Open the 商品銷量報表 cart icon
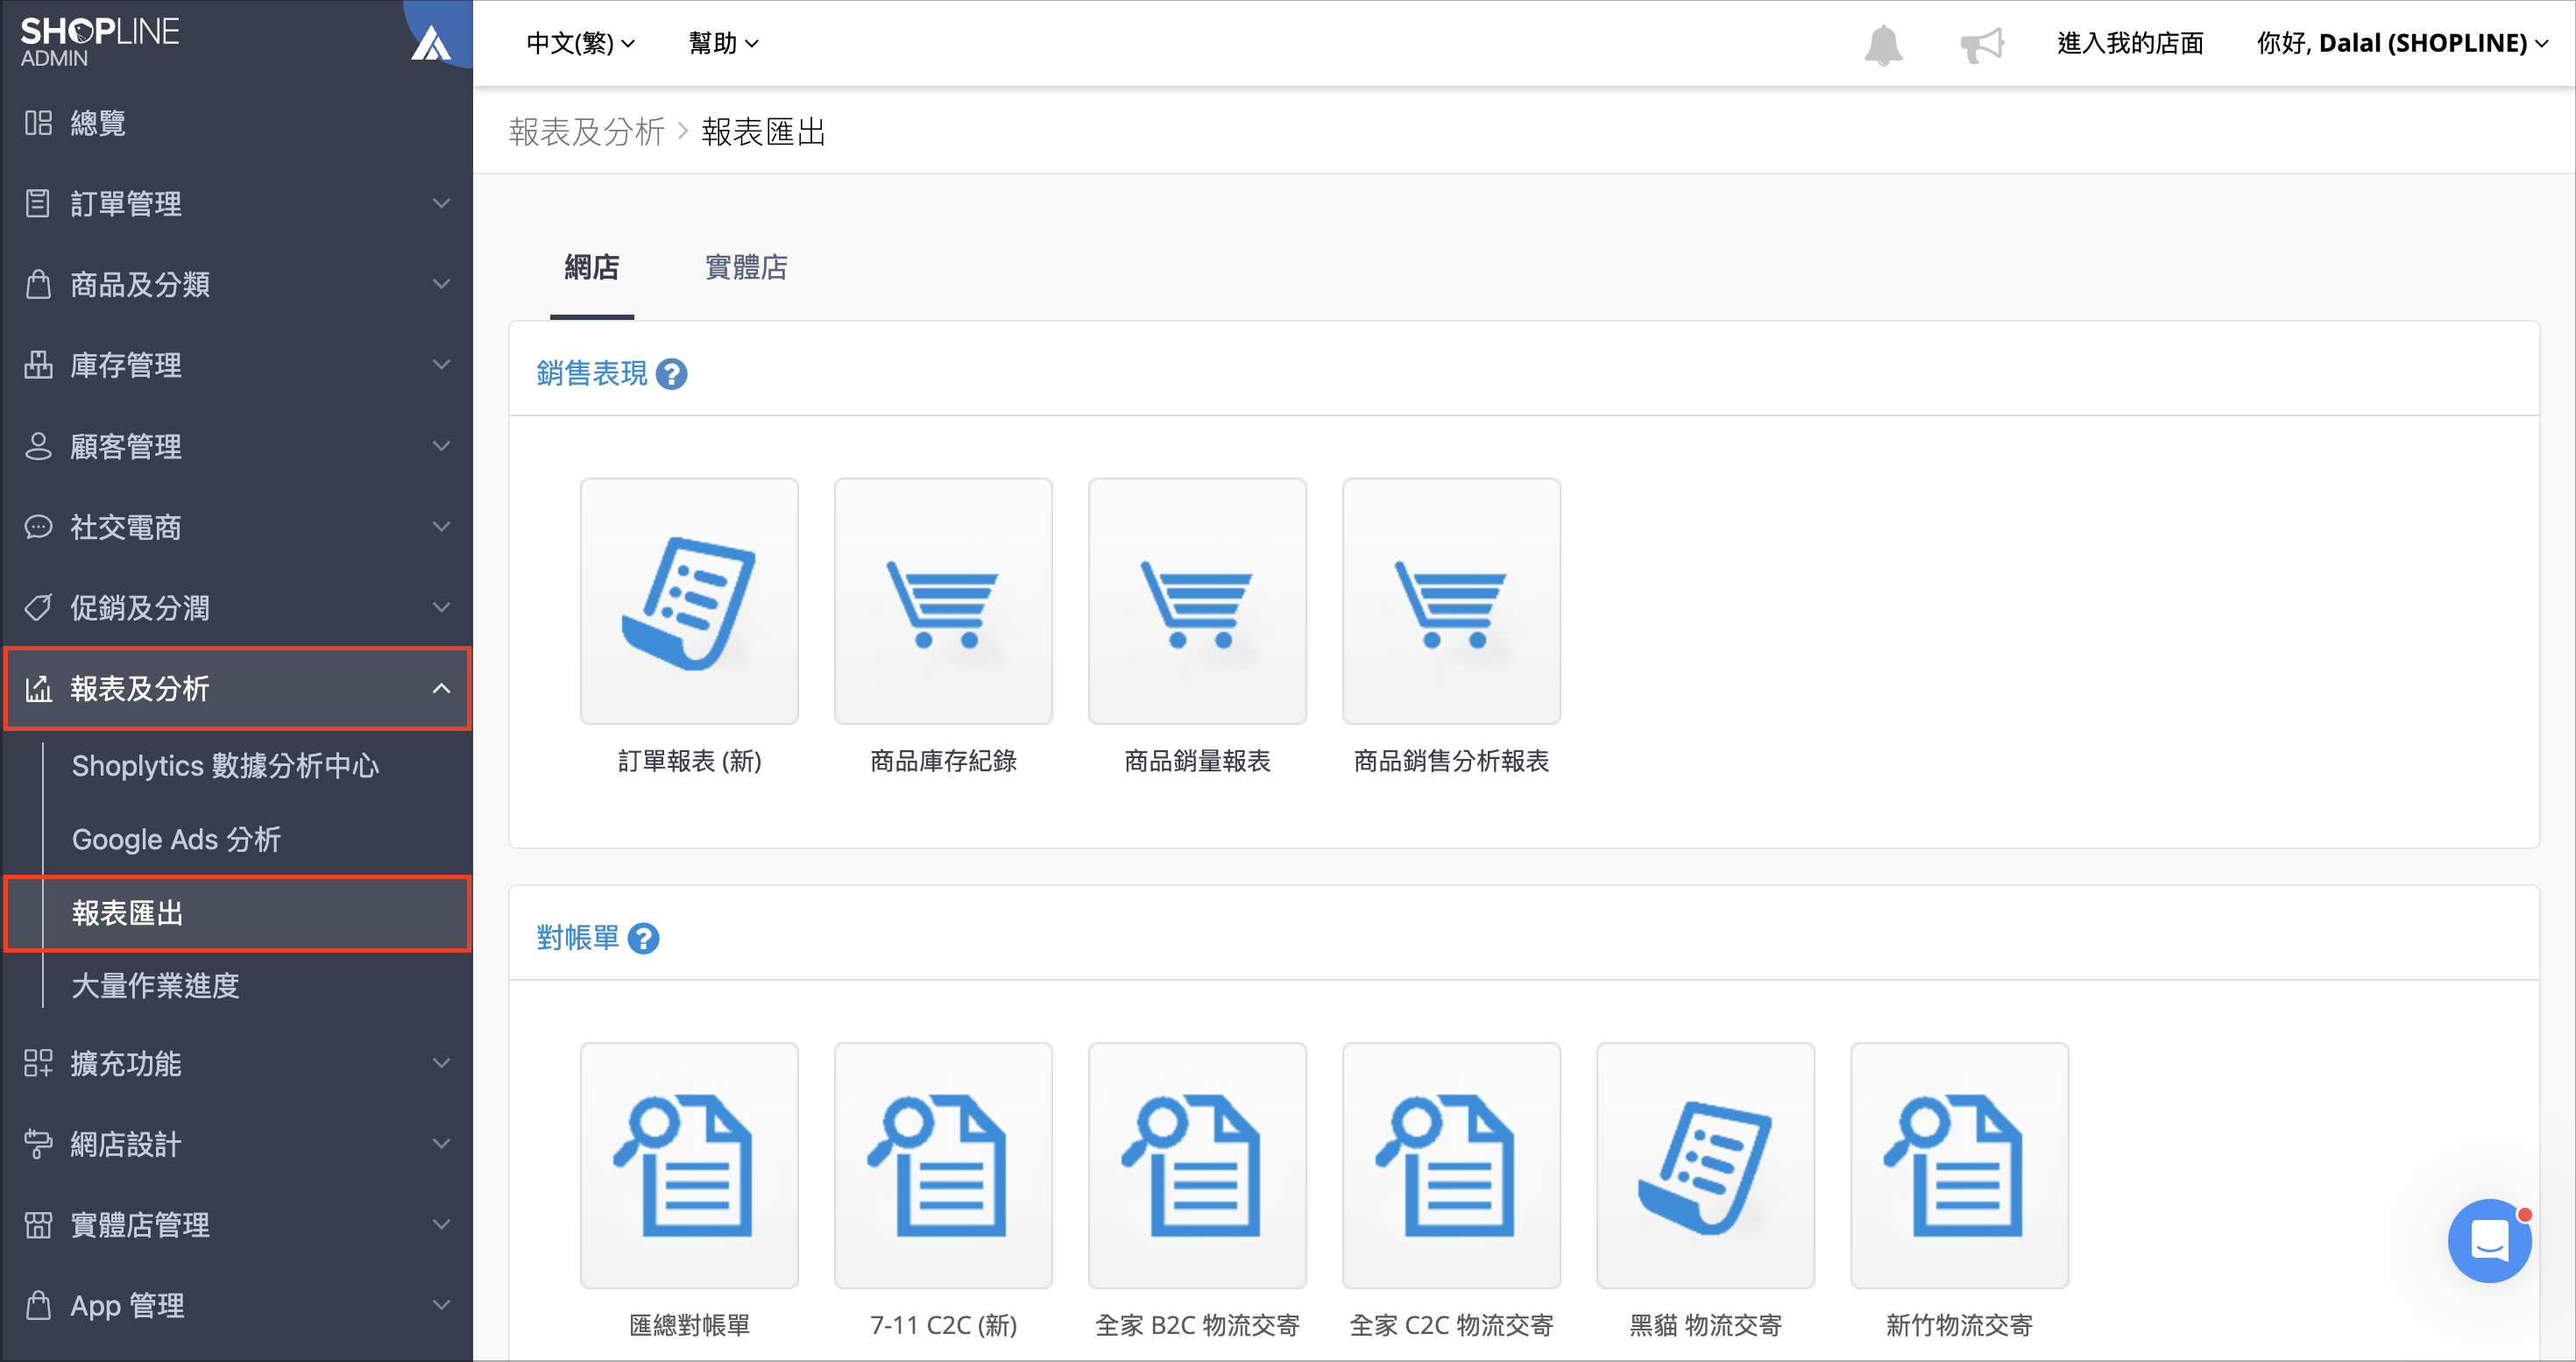The width and height of the screenshot is (2576, 1362). coord(1197,601)
